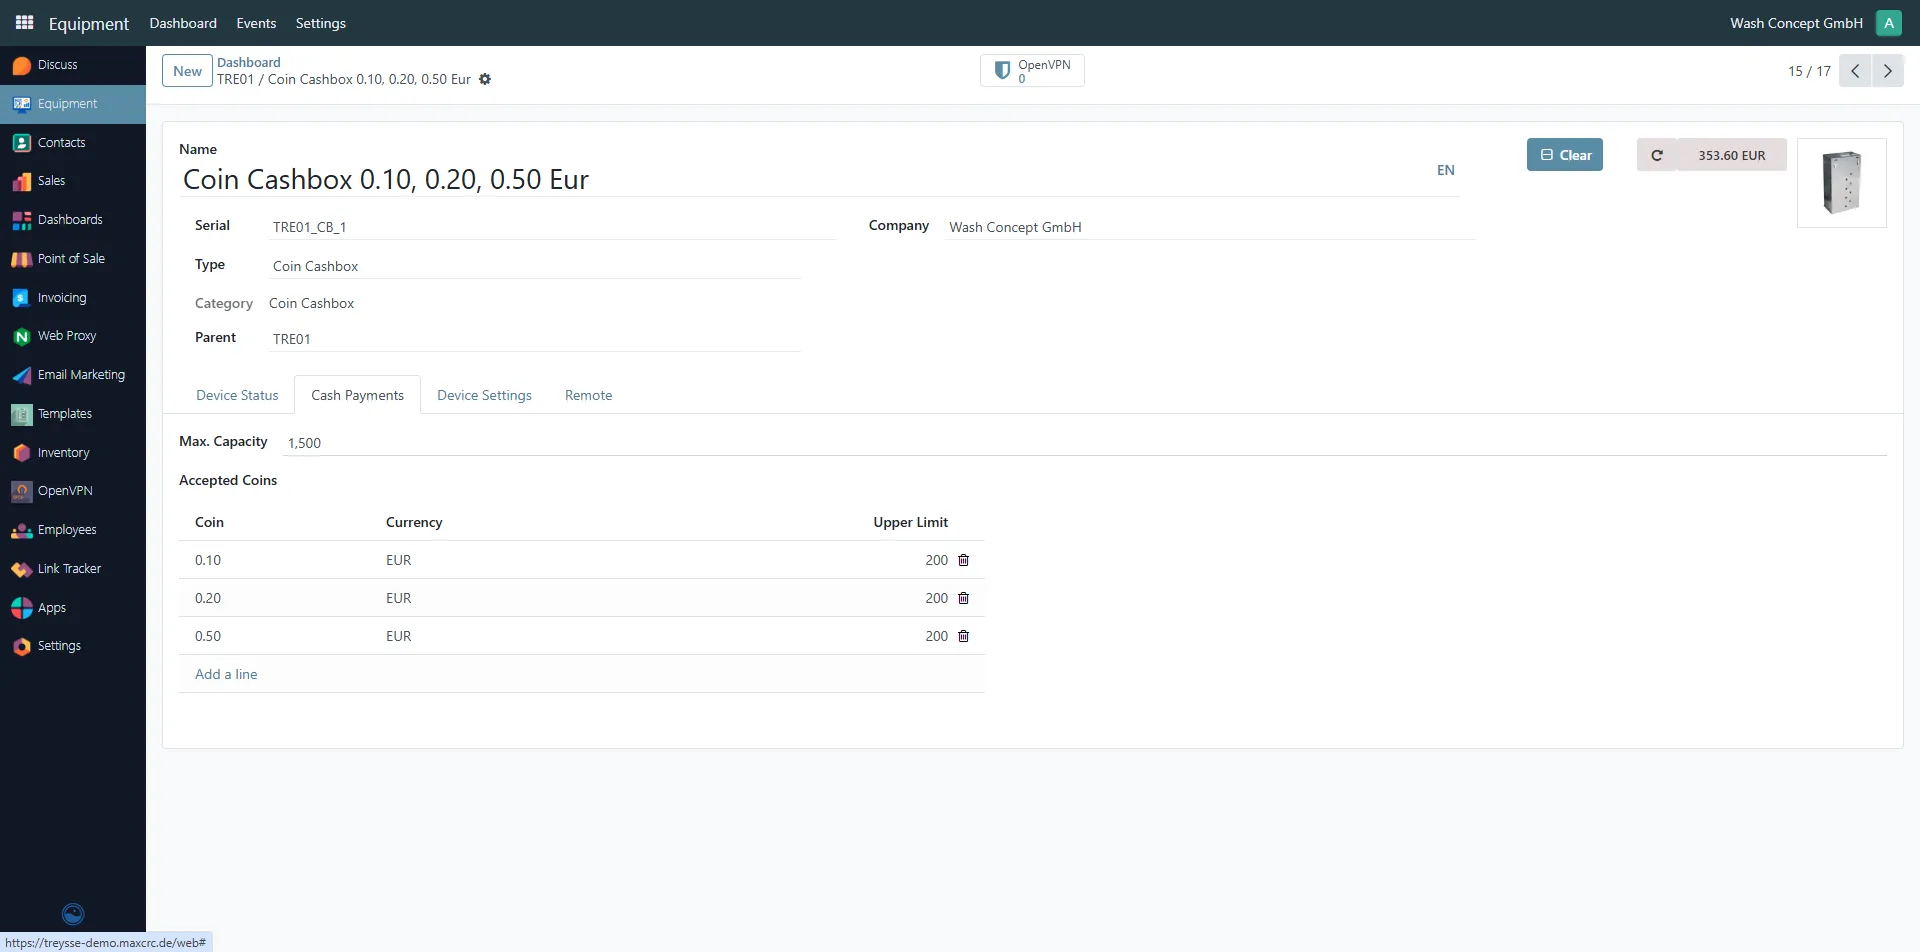Click the round icon at sidebar bottom
Viewport: 1920px width, 952px height.
pyautogui.click(x=73, y=914)
